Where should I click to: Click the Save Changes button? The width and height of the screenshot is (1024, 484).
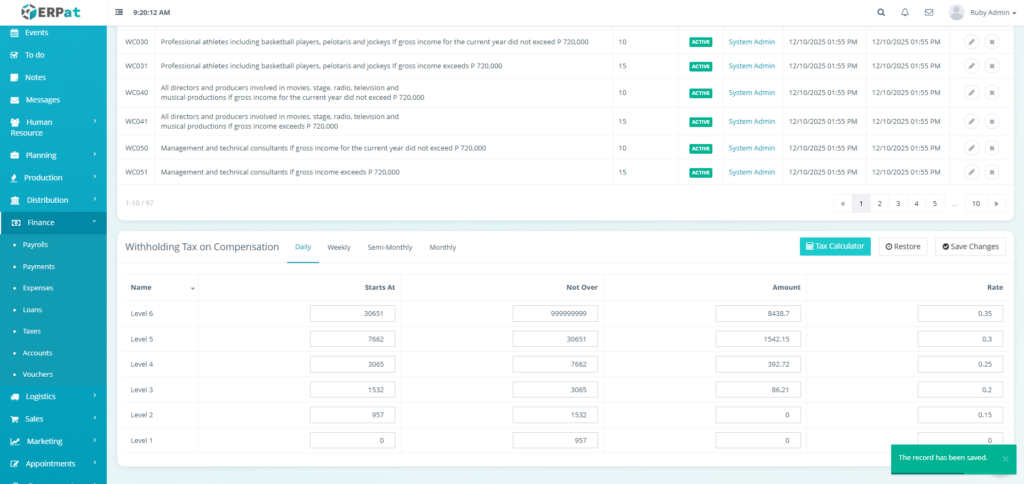click(969, 246)
